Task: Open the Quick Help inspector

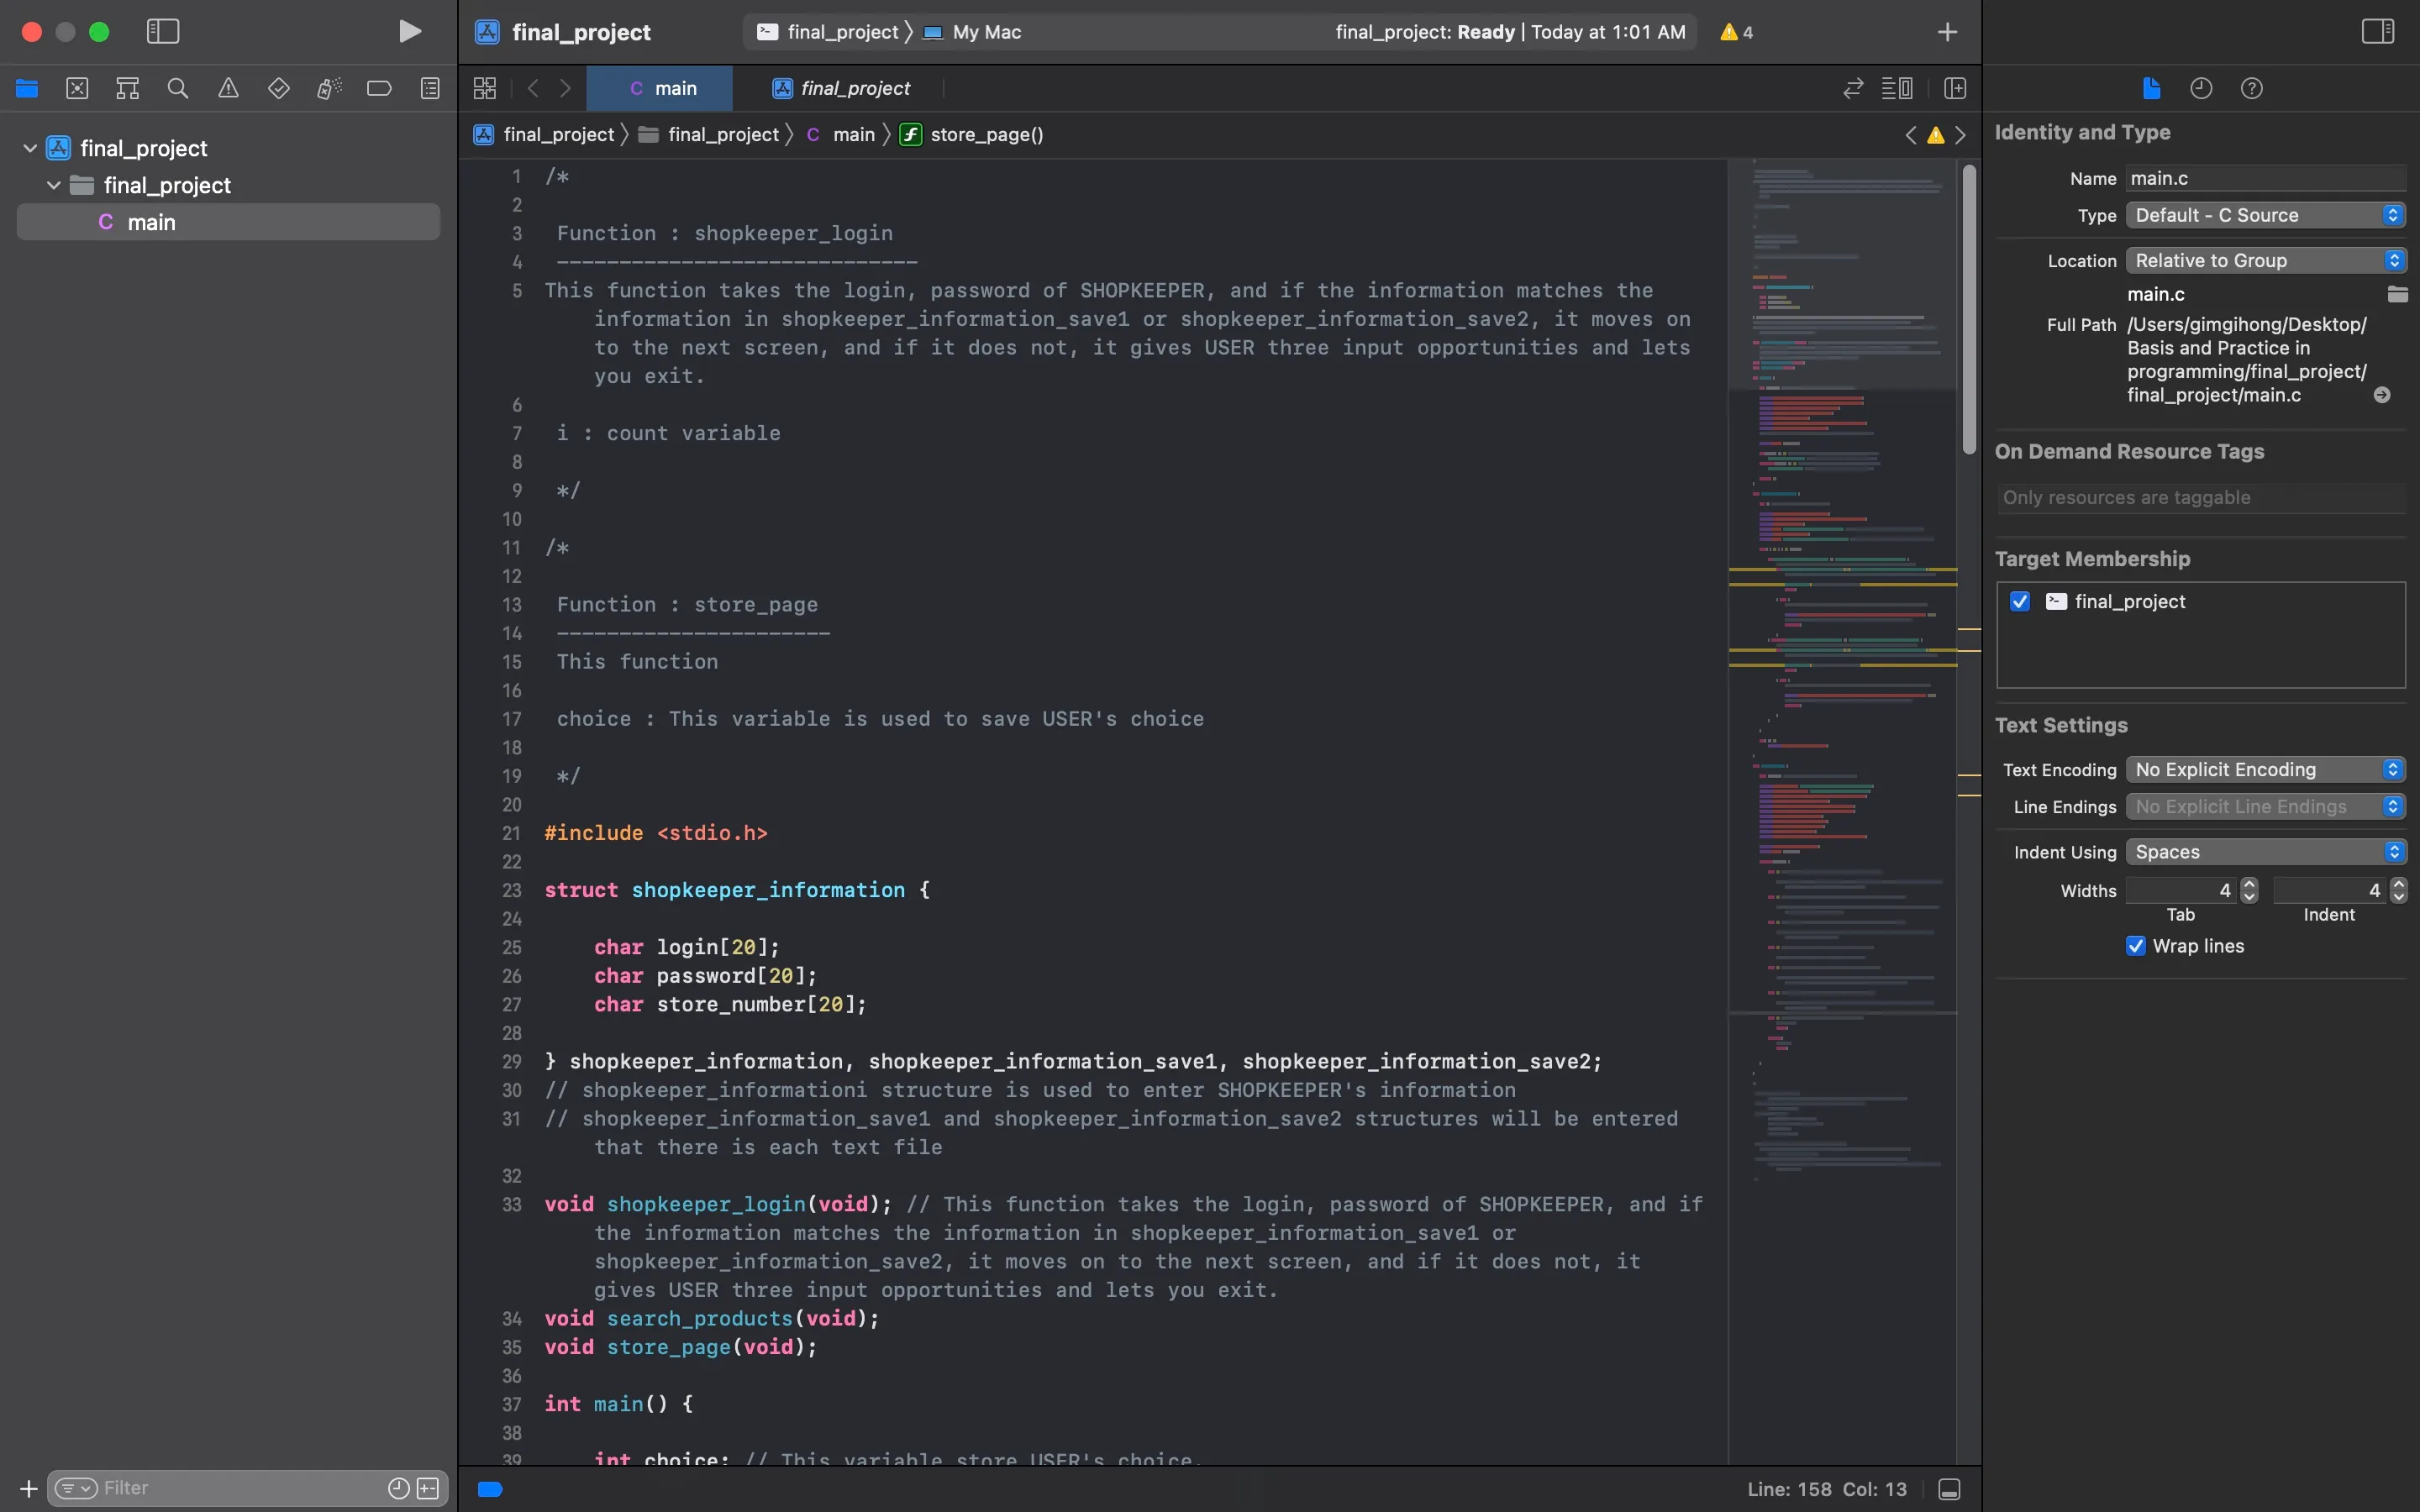Action: [x=2251, y=88]
